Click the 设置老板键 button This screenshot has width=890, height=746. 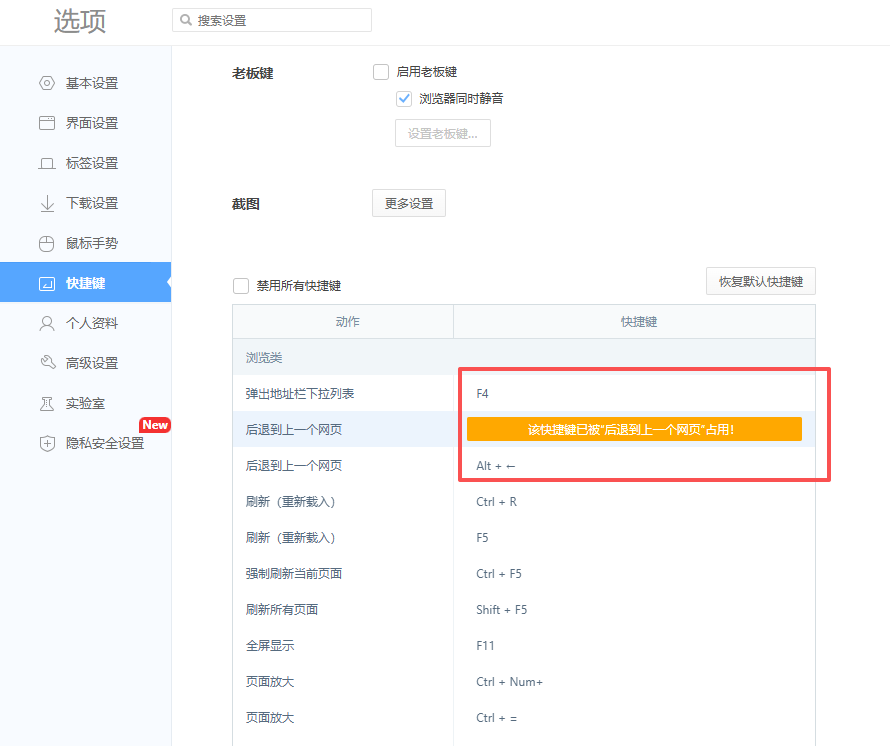[442, 133]
